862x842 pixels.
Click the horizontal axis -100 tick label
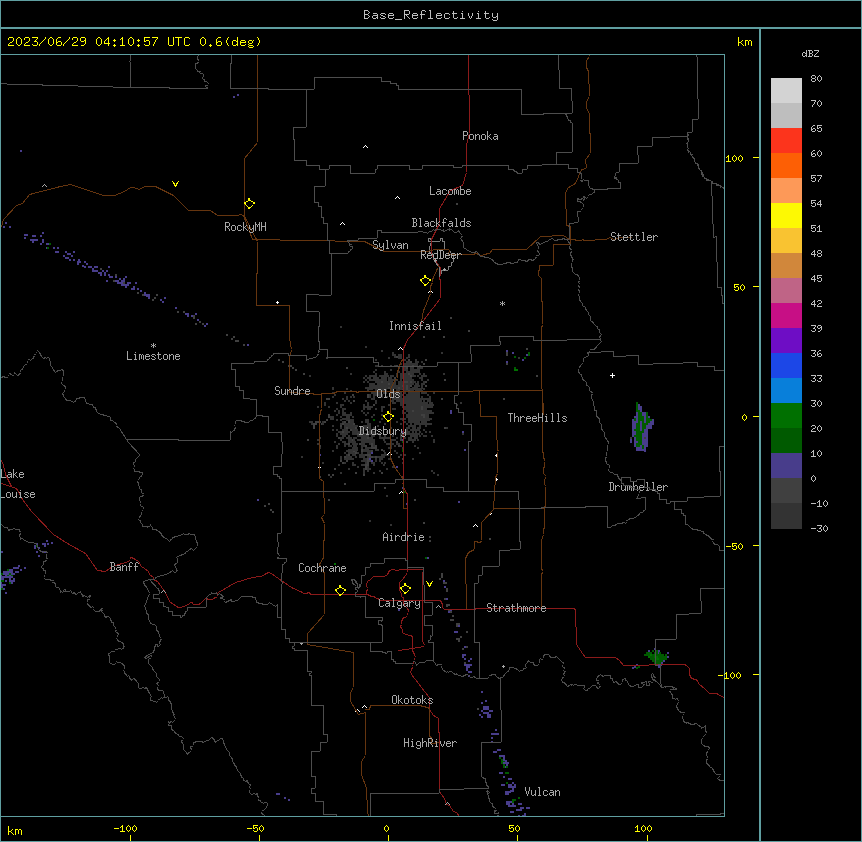point(125,828)
